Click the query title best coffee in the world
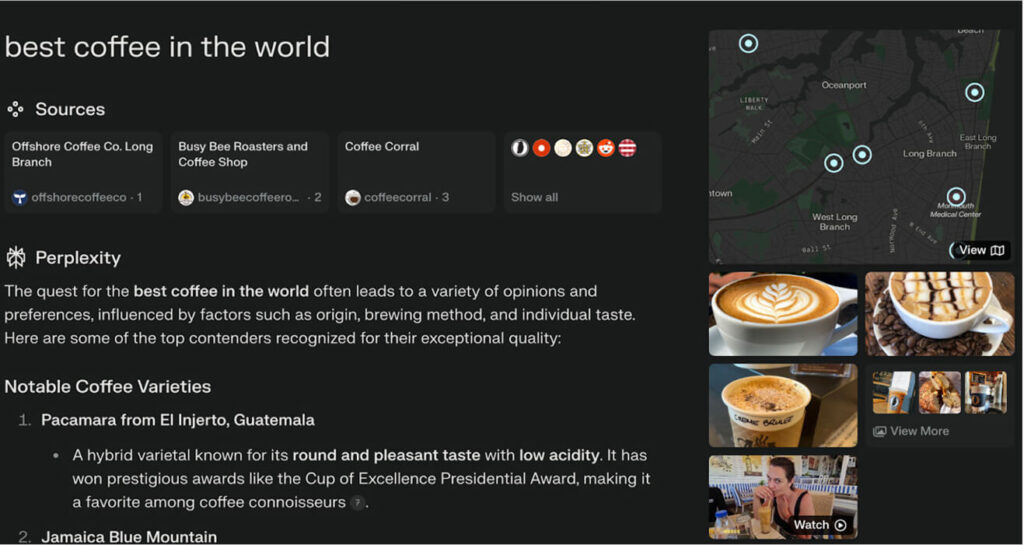Viewport: 1024px width, 545px height. pos(167,47)
